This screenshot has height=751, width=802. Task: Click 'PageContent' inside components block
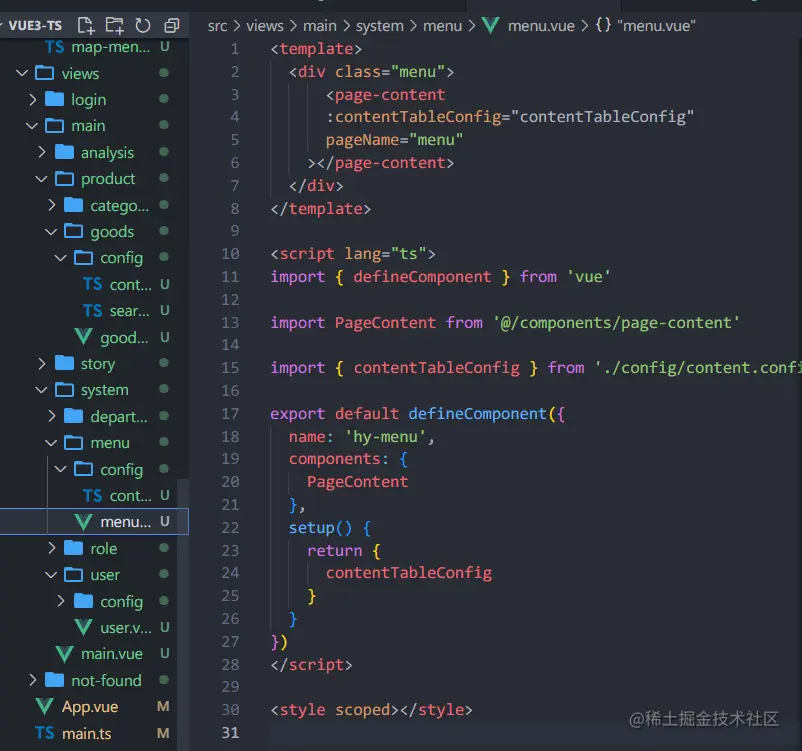click(x=358, y=481)
